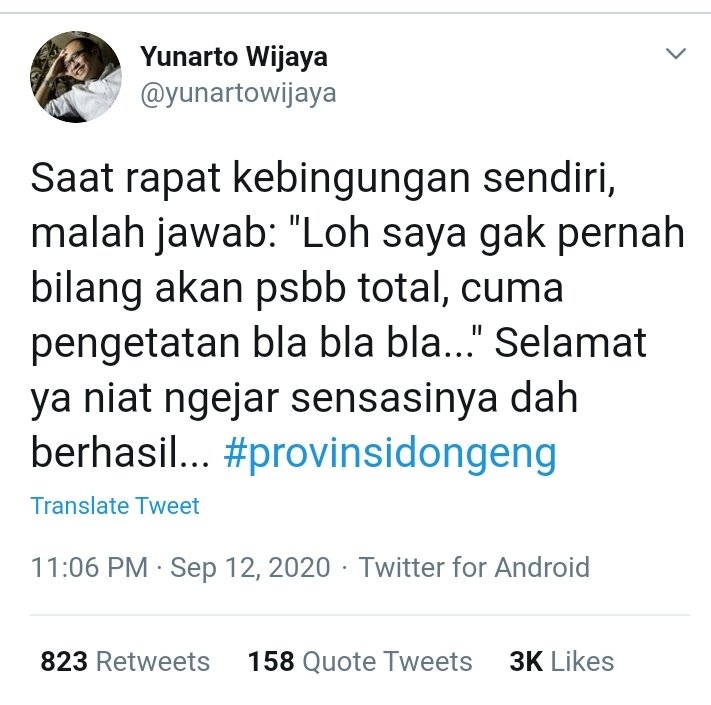The height and width of the screenshot is (705, 711).
Task: Click the display name Yunarto Wijaya
Action: [234, 58]
